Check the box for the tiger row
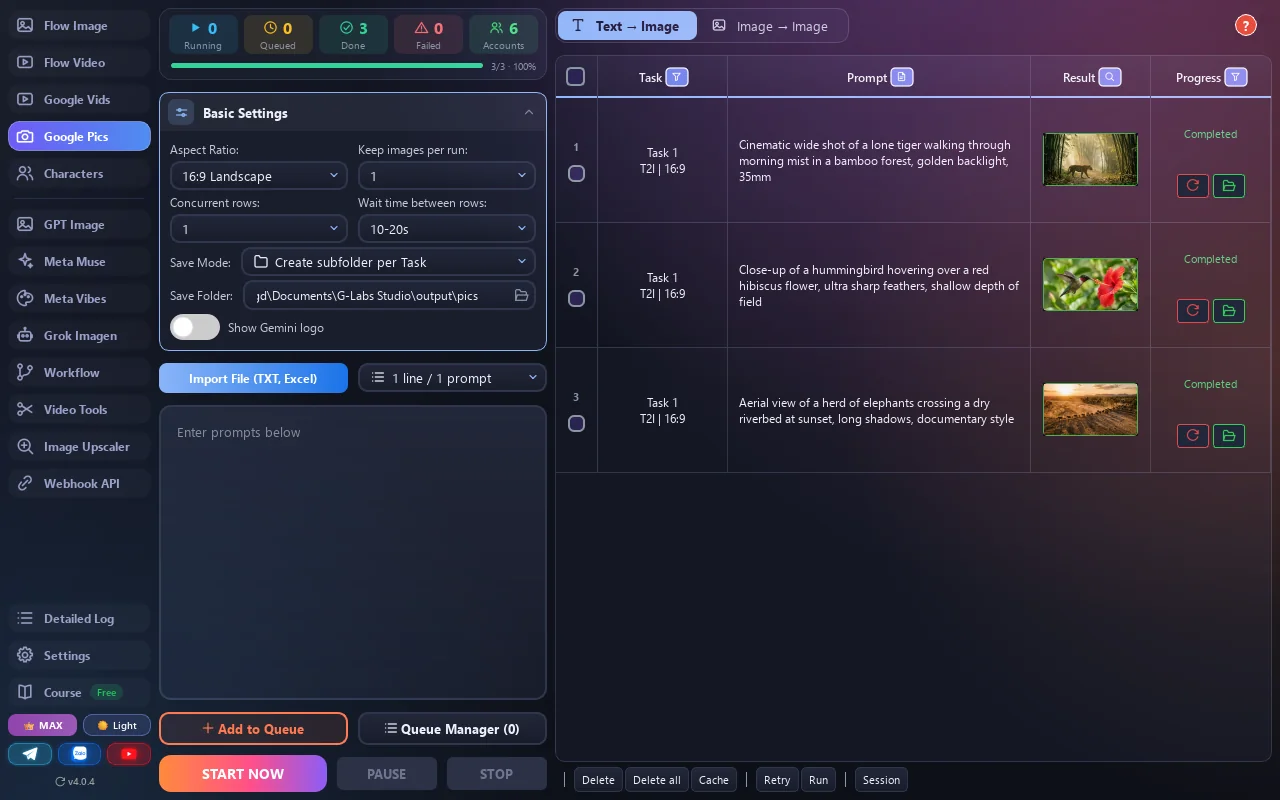 pos(576,173)
